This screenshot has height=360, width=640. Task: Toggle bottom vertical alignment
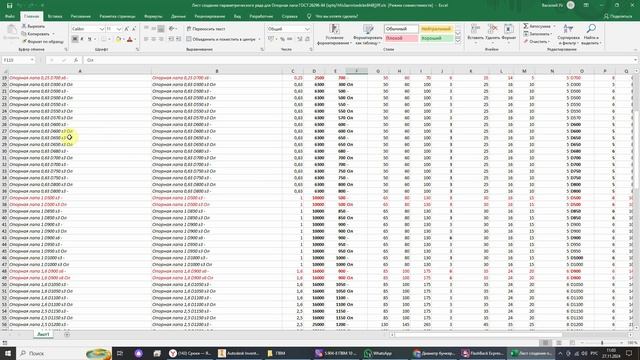tap(161, 29)
